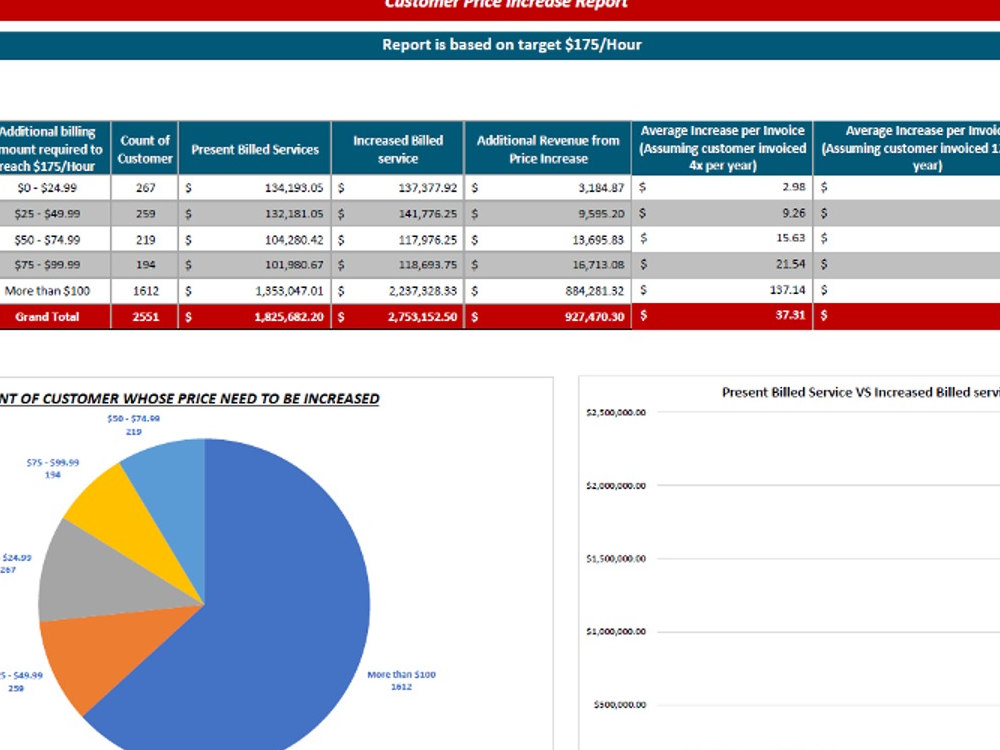Click the $2,500,000.00 axis label
The image size is (1000, 750).
click(616, 413)
